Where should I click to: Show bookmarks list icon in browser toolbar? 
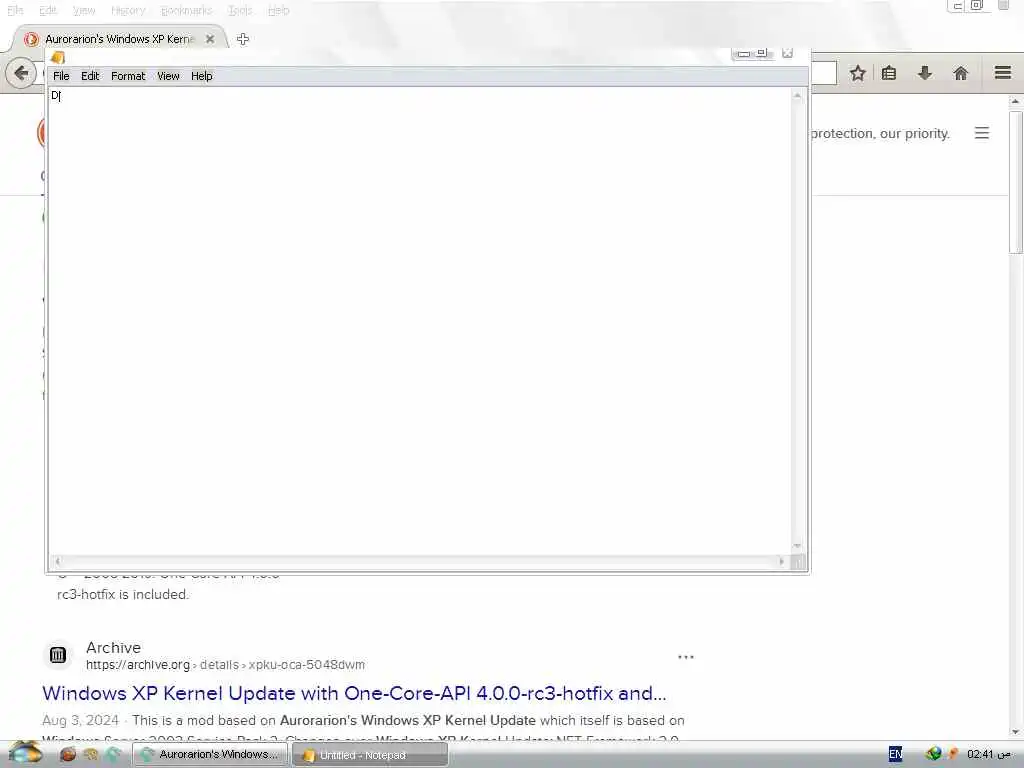coord(889,73)
